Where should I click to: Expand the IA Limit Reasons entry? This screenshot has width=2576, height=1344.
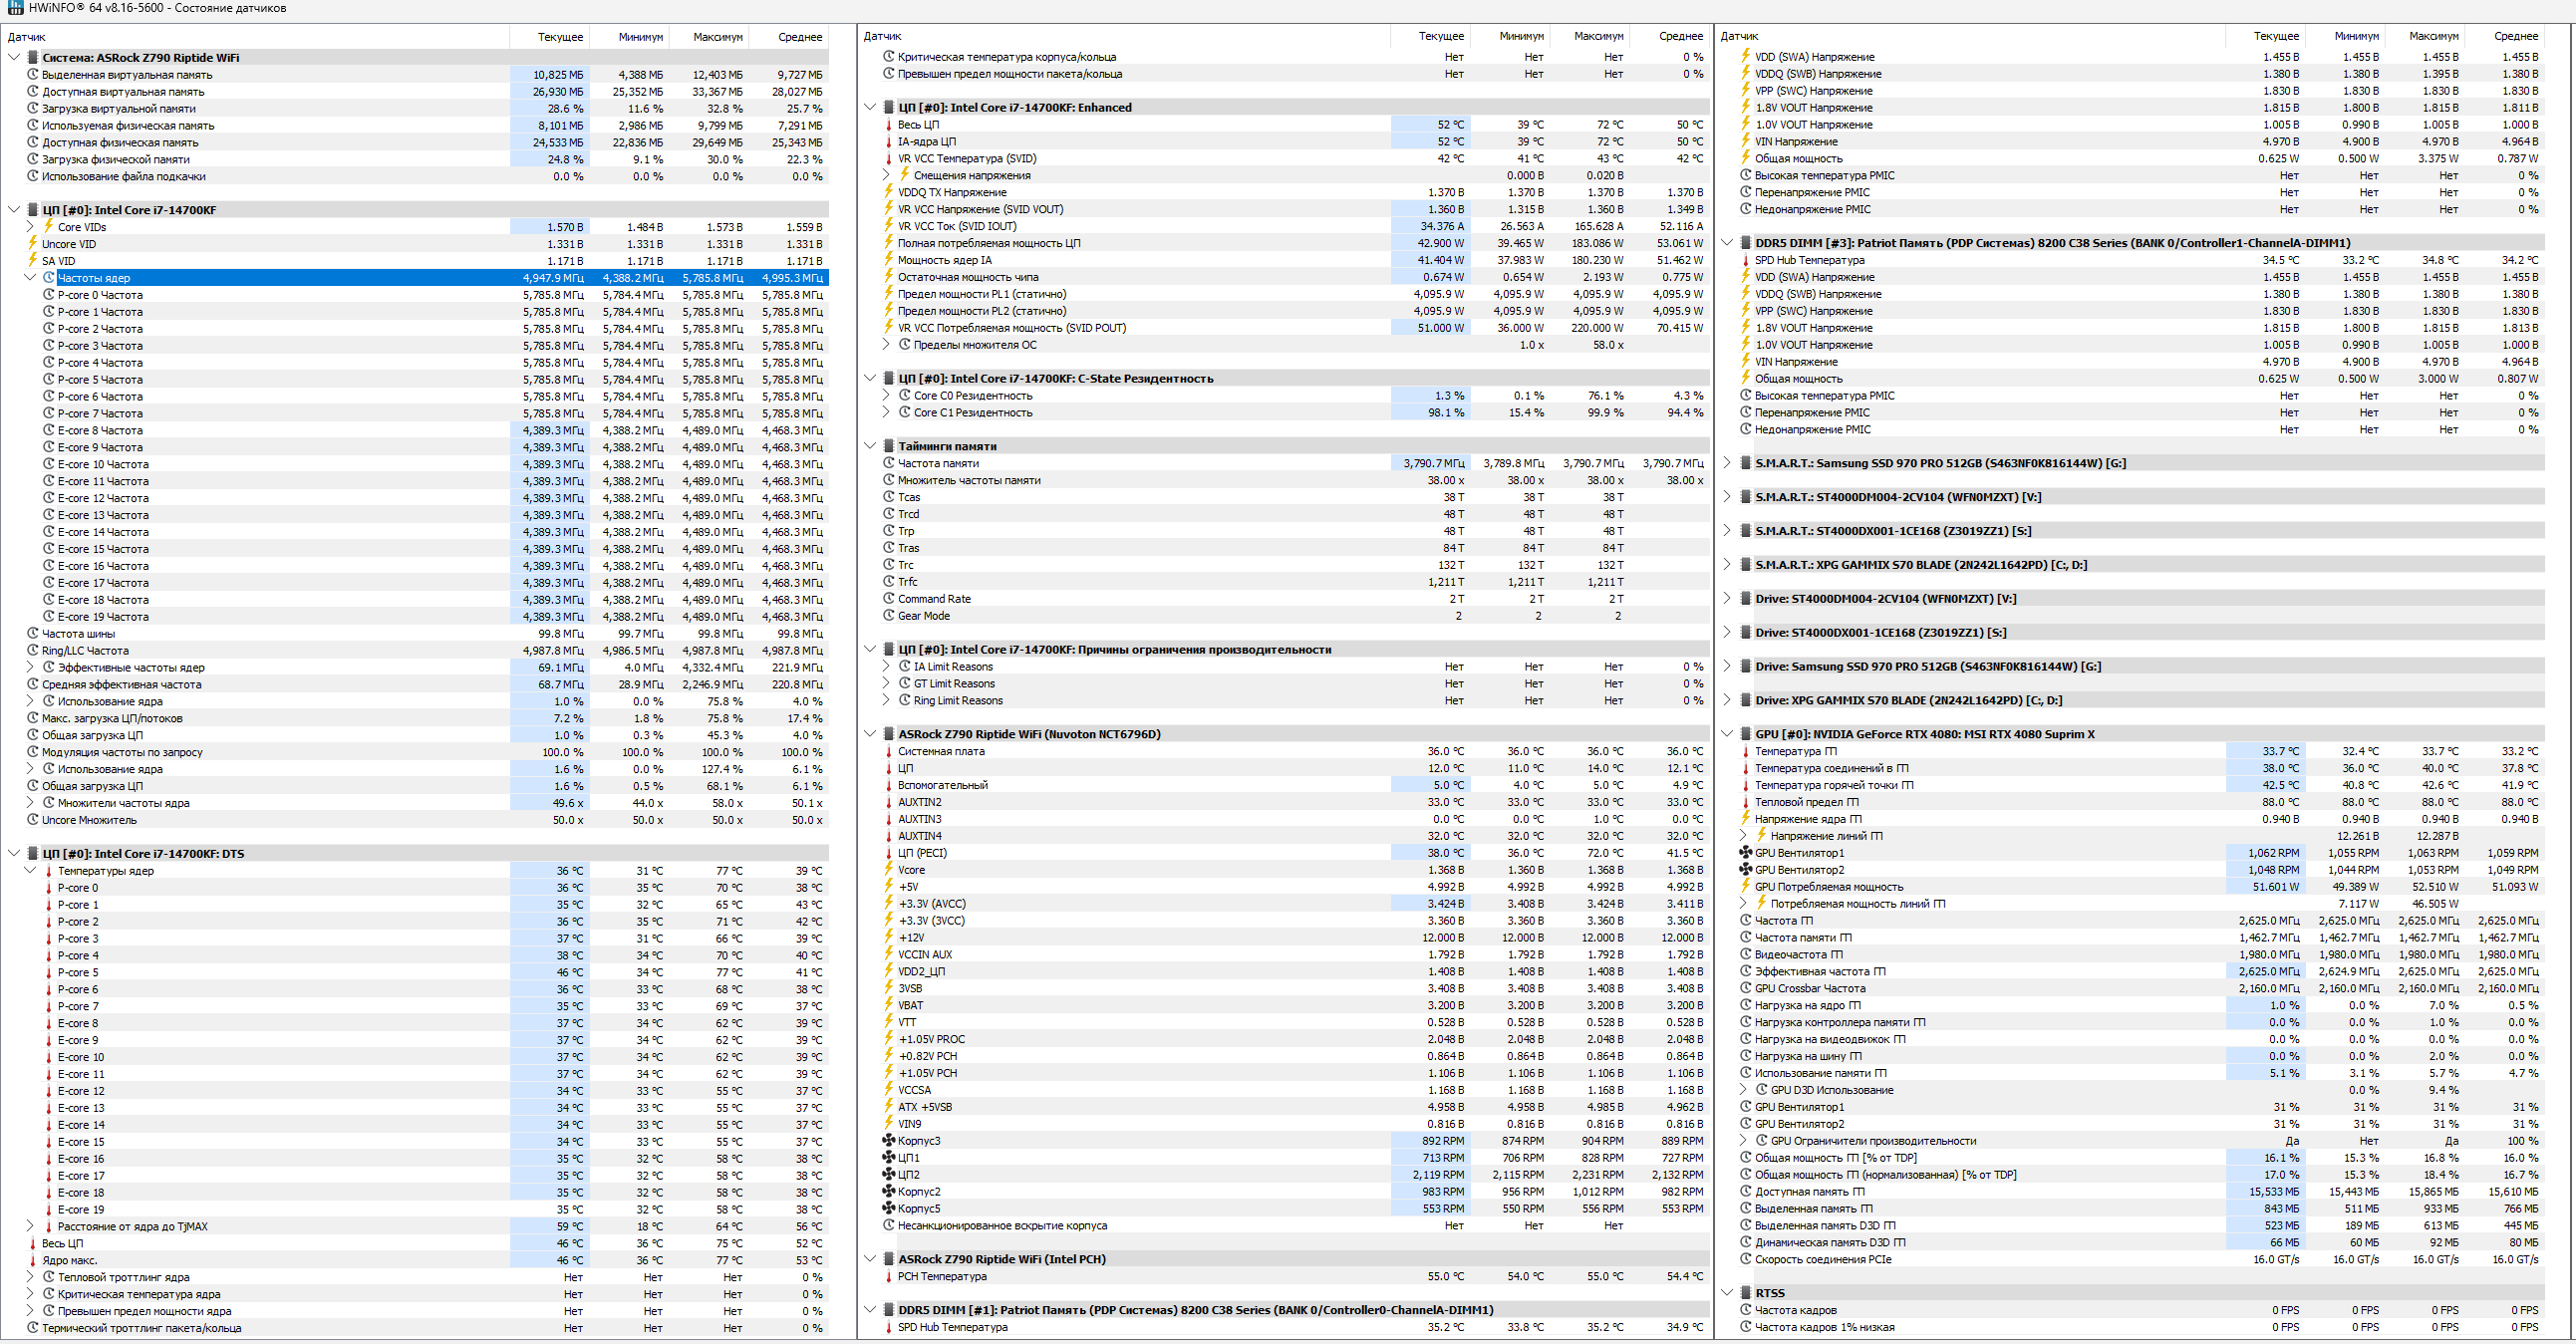(x=886, y=666)
